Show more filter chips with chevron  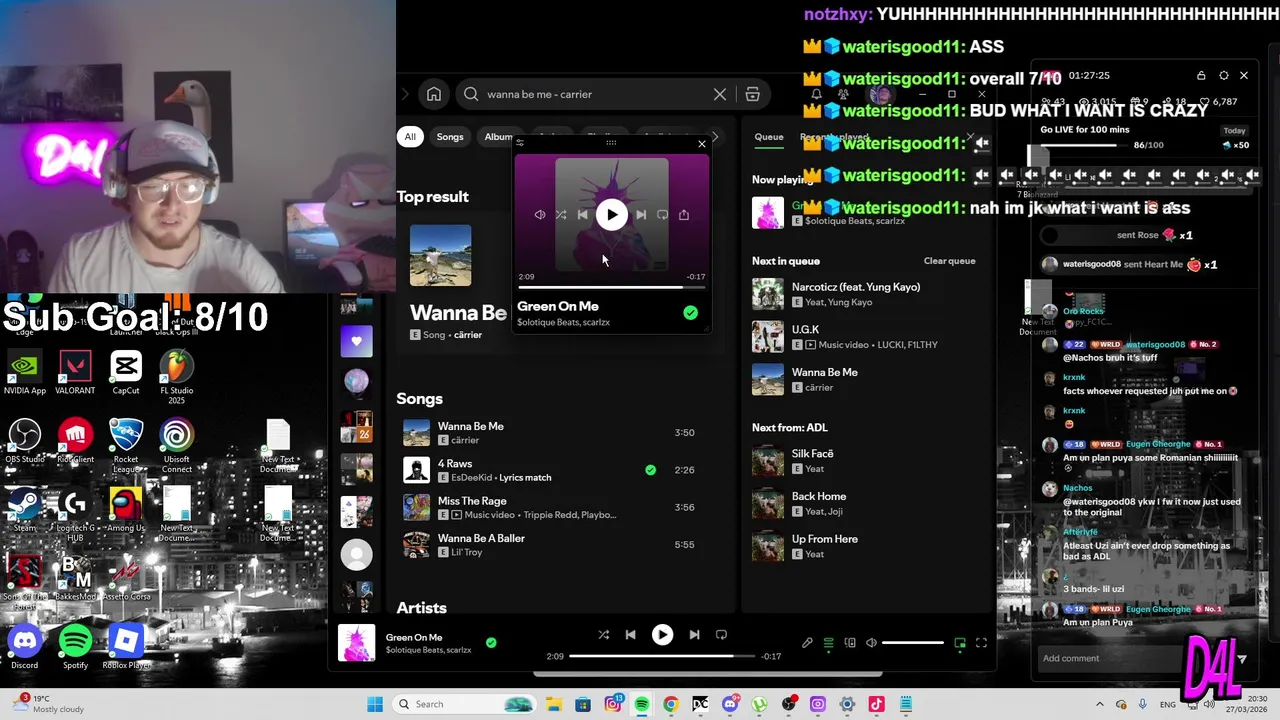coord(714,137)
